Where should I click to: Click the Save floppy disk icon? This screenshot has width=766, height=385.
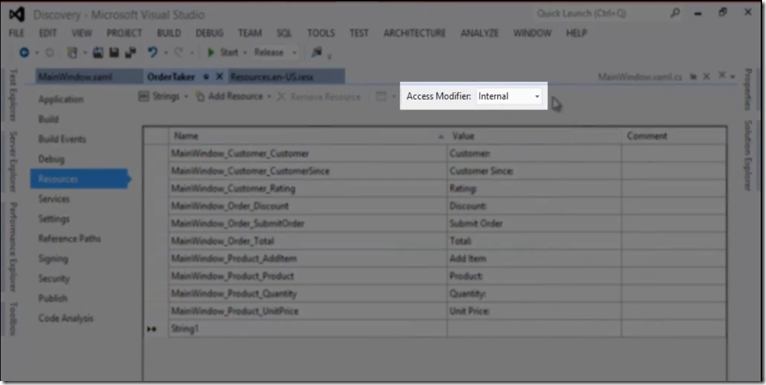tap(114, 52)
